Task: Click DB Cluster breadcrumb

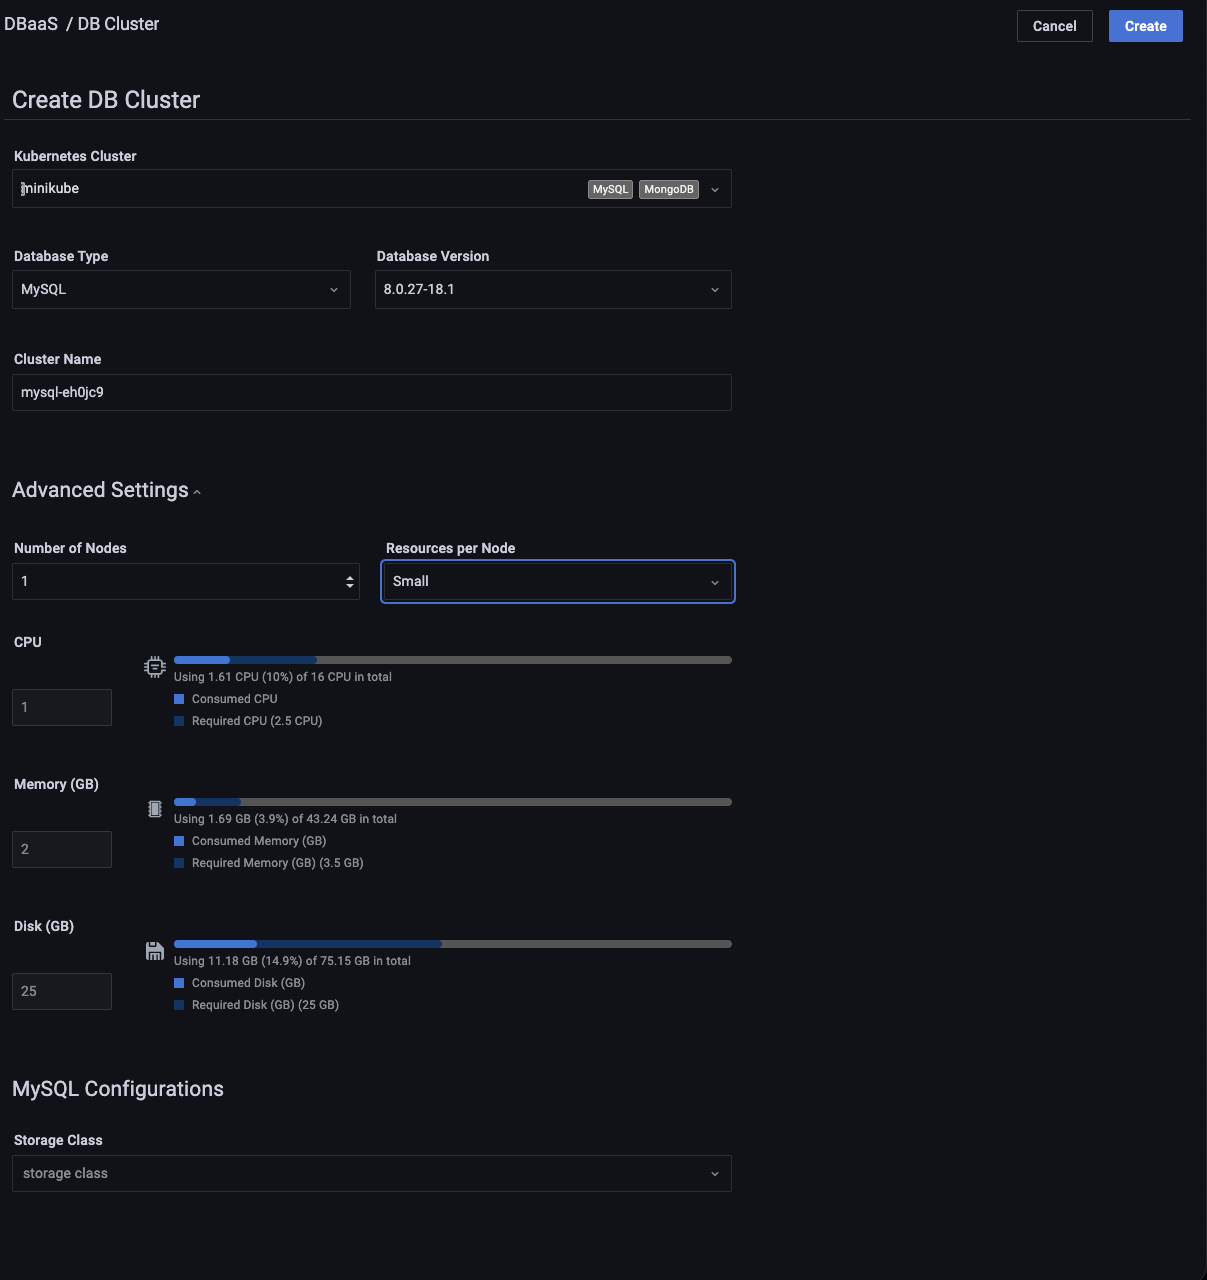Action: pos(118,24)
